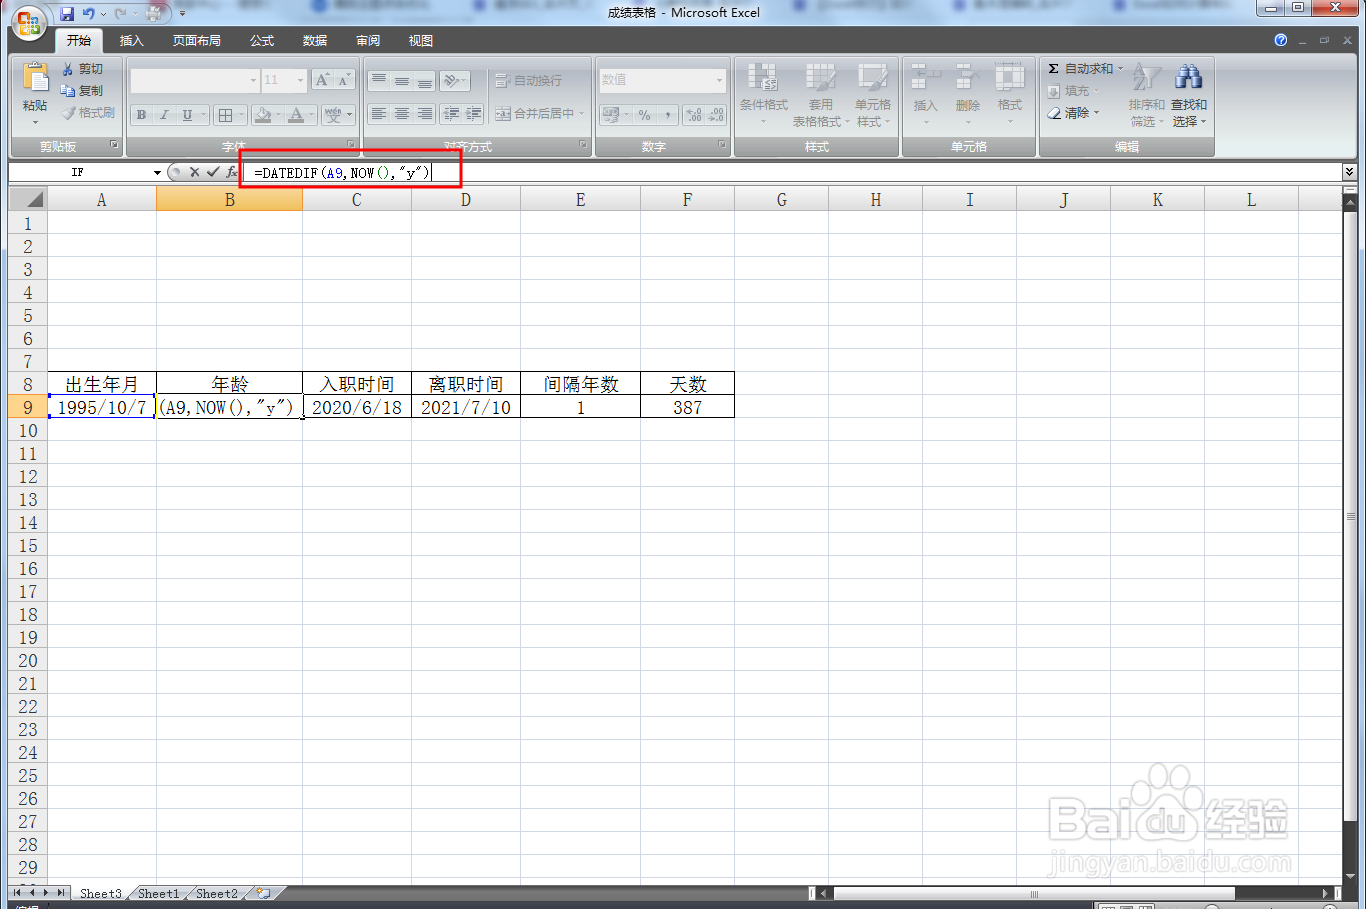Decrease font size with the small A icon
This screenshot has height=909, width=1366.
point(344,80)
